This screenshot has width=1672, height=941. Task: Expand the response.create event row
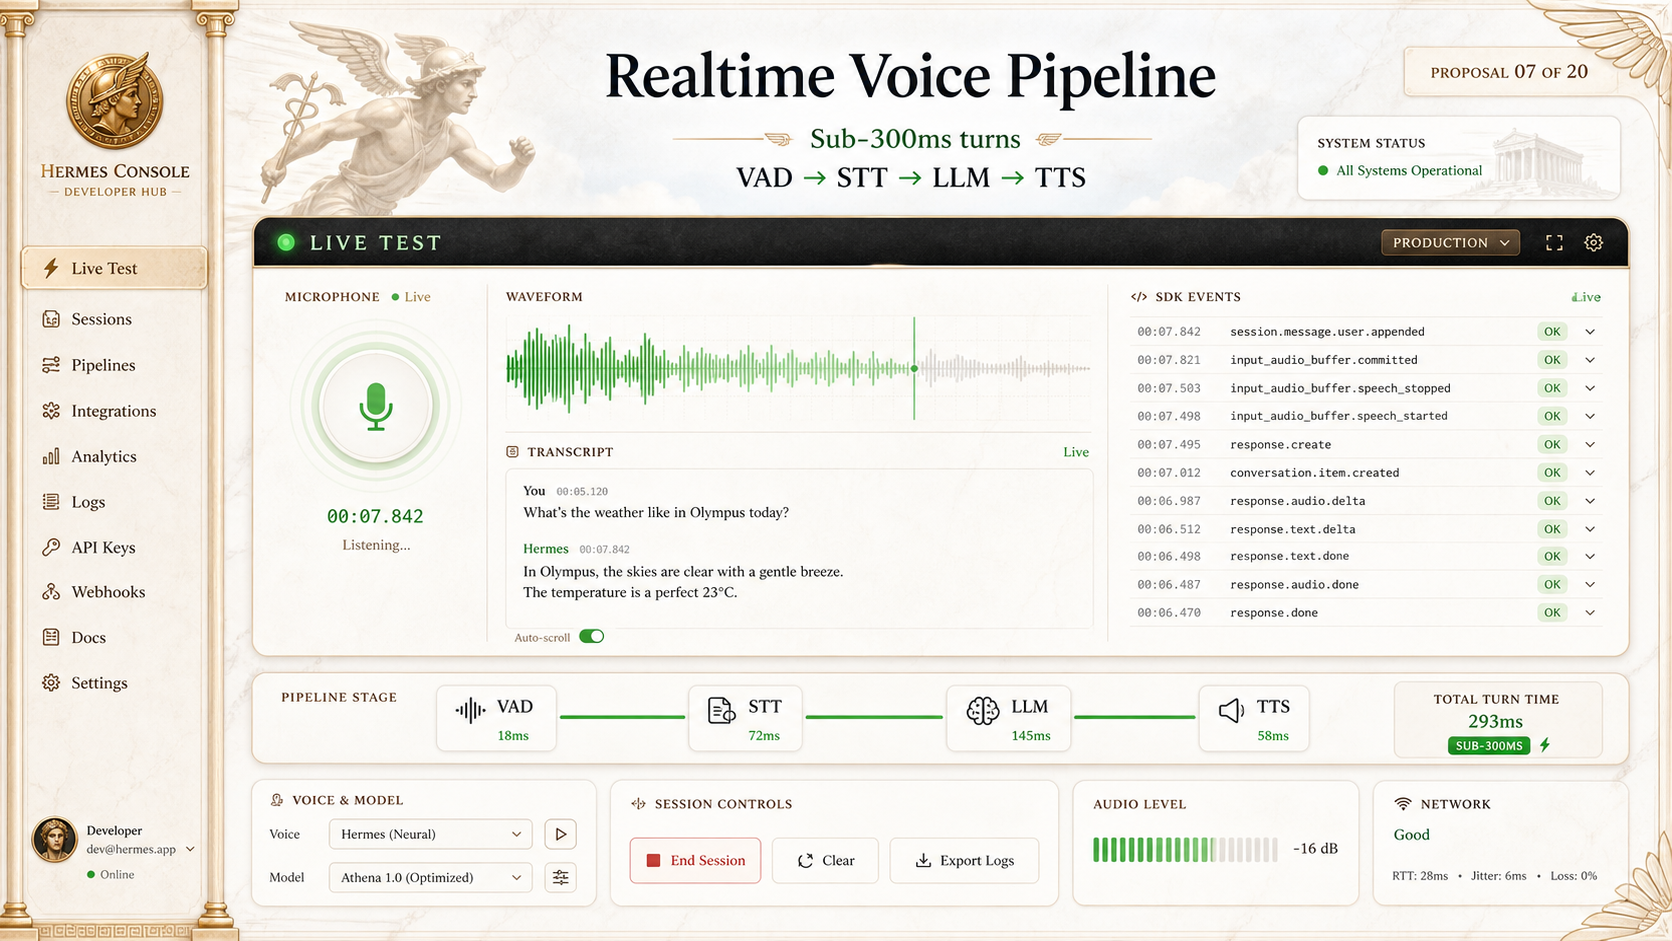click(x=1590, y=444)
